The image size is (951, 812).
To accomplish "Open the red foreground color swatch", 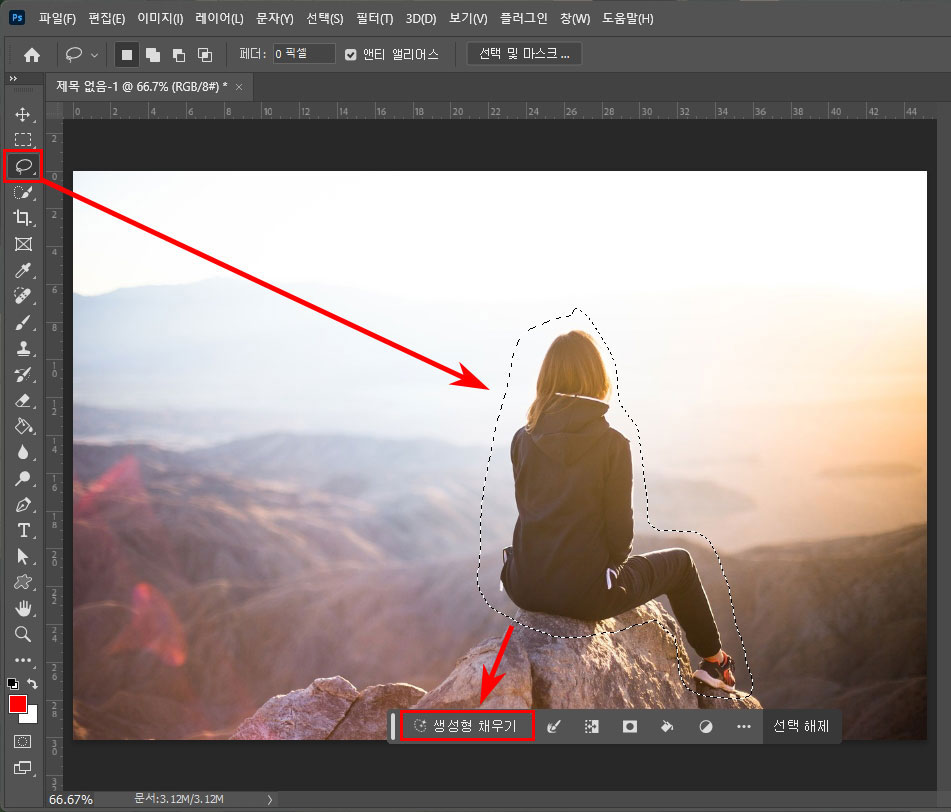I will coord(17,704).
